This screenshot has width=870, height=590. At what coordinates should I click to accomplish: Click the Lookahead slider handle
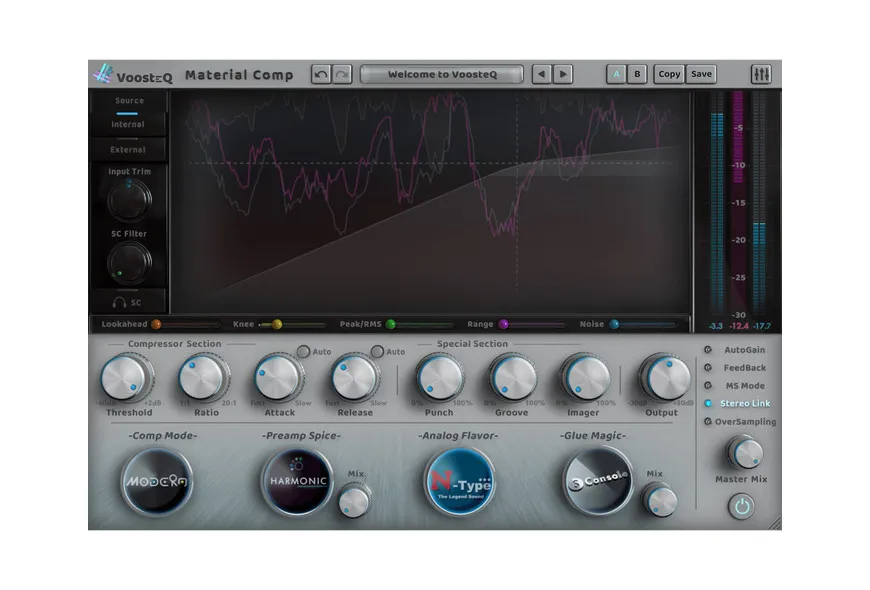[156, 324]
